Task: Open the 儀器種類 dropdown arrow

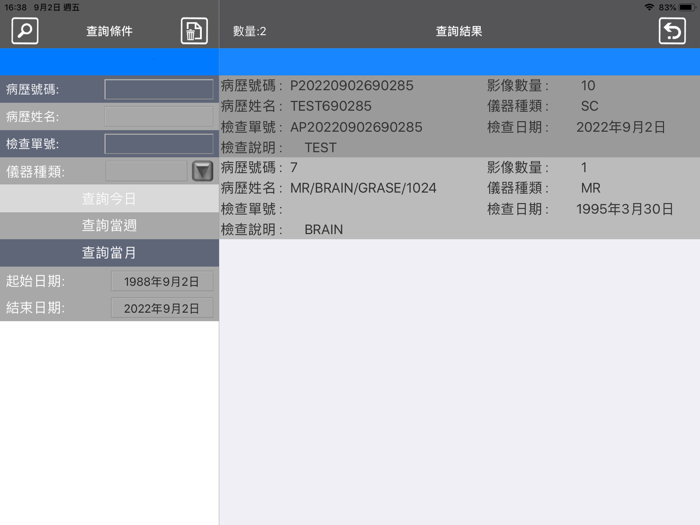Action: coord(203,171)
